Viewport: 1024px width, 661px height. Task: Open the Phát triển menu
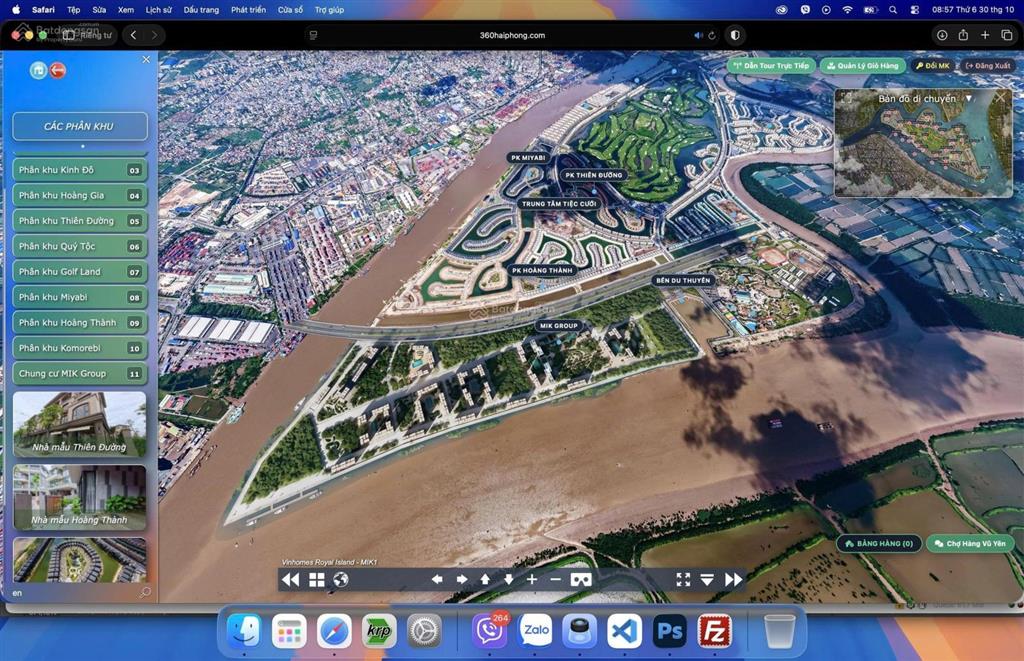[248, 10]
